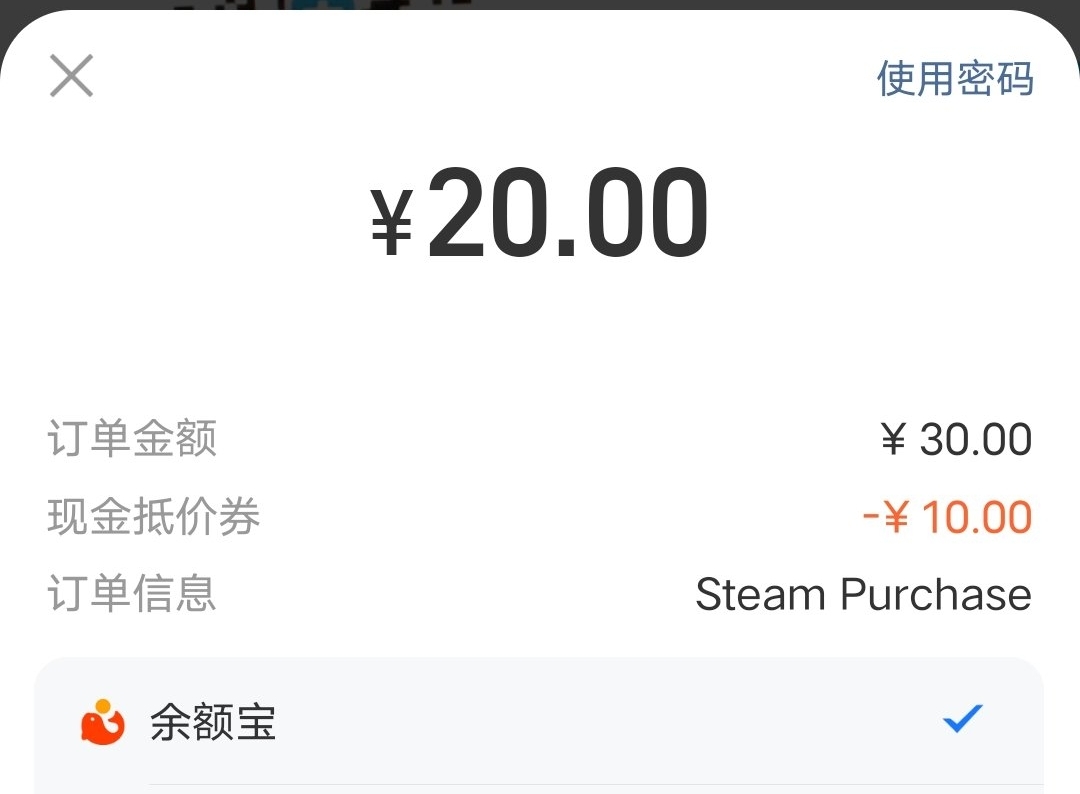Screen dimensions: 1080x794
Task: Click the 余额宝 payment method label
Action: coord(213,722)
